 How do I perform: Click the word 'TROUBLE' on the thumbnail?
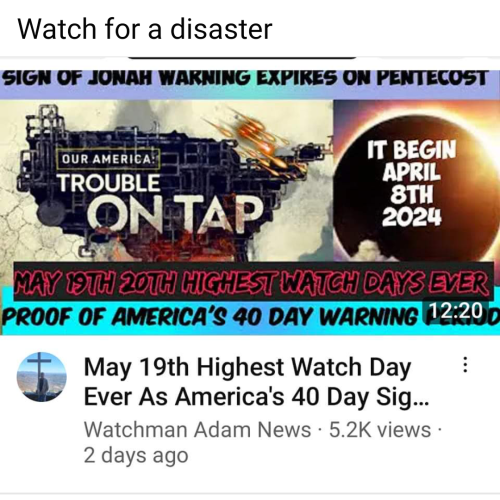click(109, 183)
